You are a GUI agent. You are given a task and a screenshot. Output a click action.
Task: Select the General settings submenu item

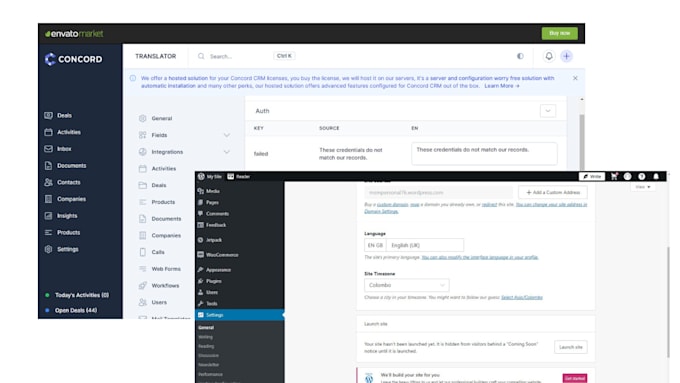coord(206,327)
